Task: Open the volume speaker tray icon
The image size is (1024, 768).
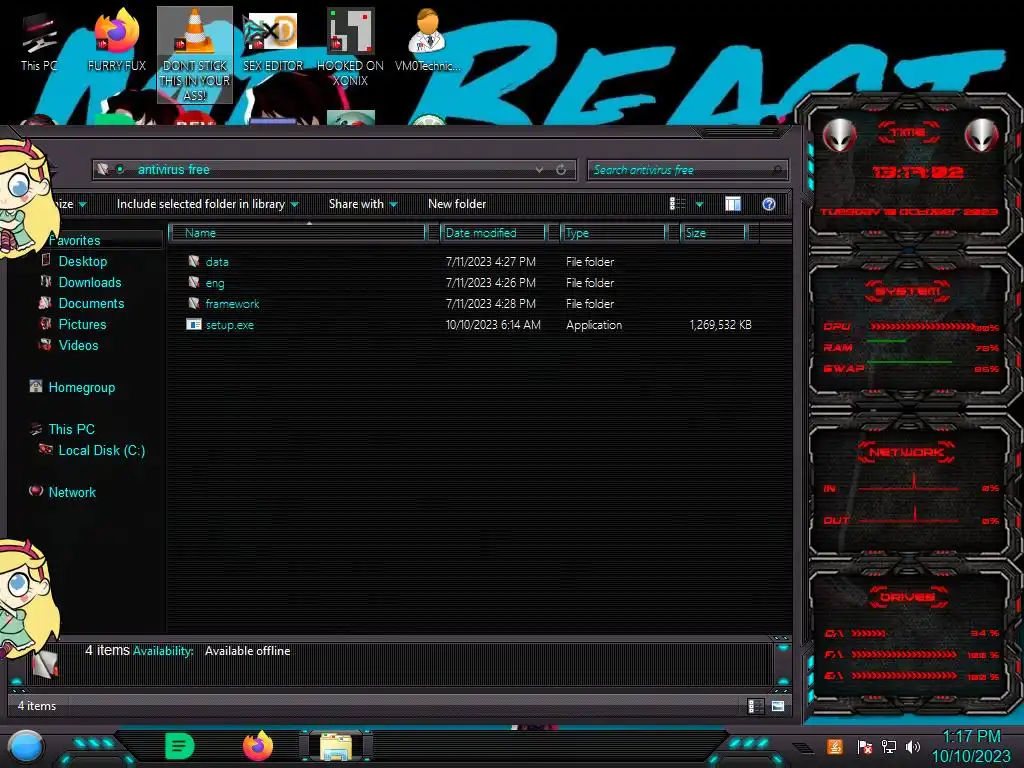Action: [913, 746]
